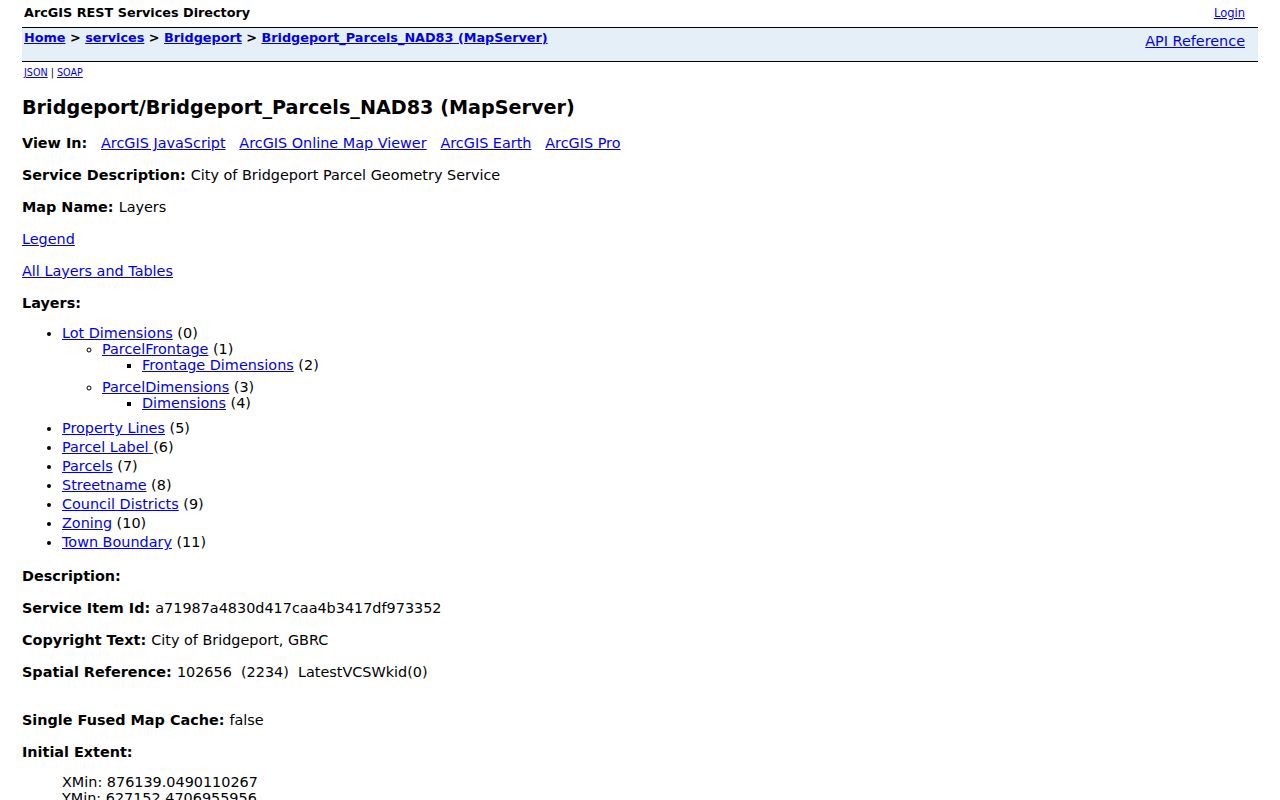
Task: Open the Bridgeport folder breadcrumb
Action: click(x=203, y=38)
